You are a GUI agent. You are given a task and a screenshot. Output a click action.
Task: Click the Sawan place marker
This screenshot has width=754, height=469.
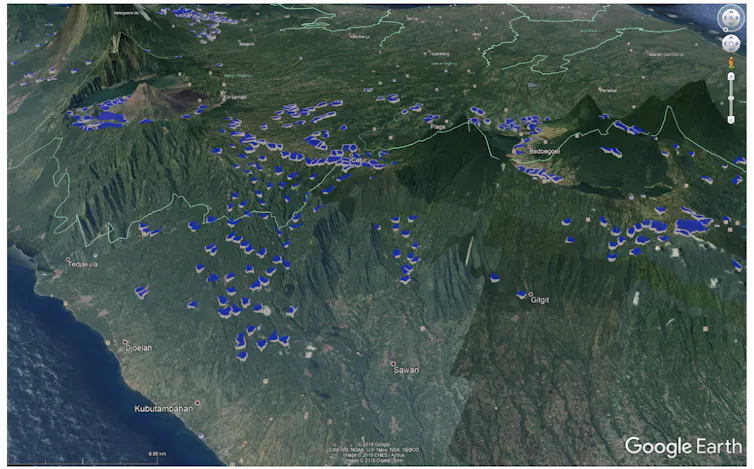pyautogui.click(x=394, y=364)
